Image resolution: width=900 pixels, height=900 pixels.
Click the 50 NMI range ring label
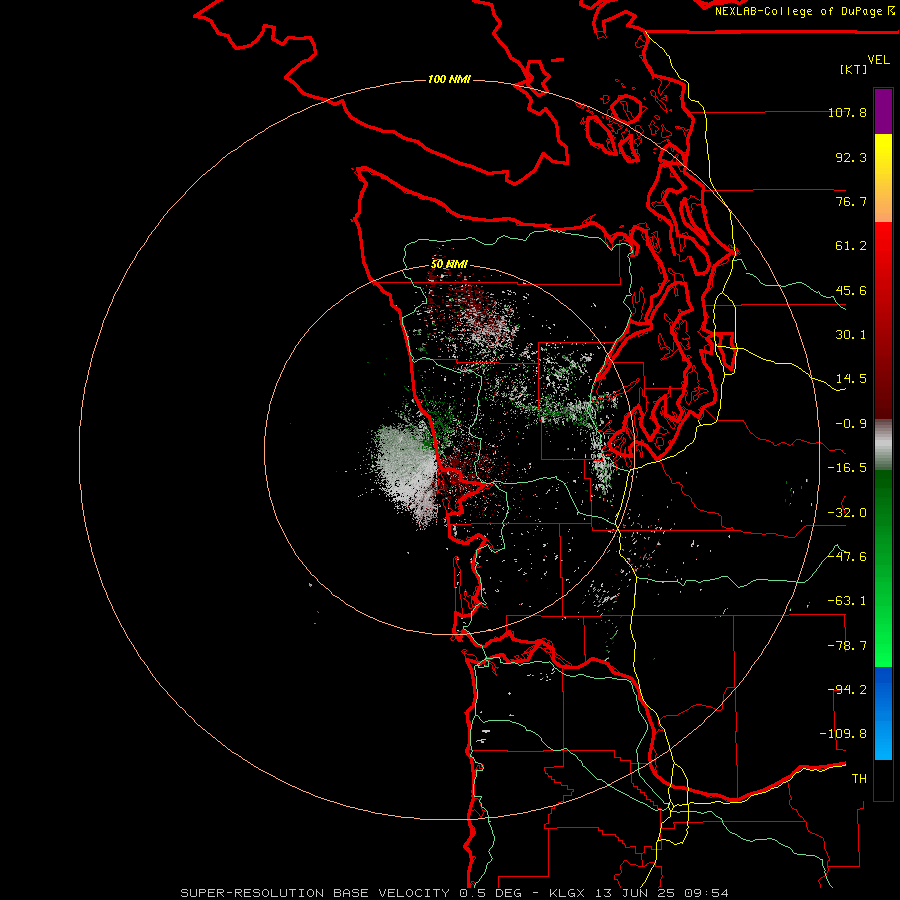449,265
